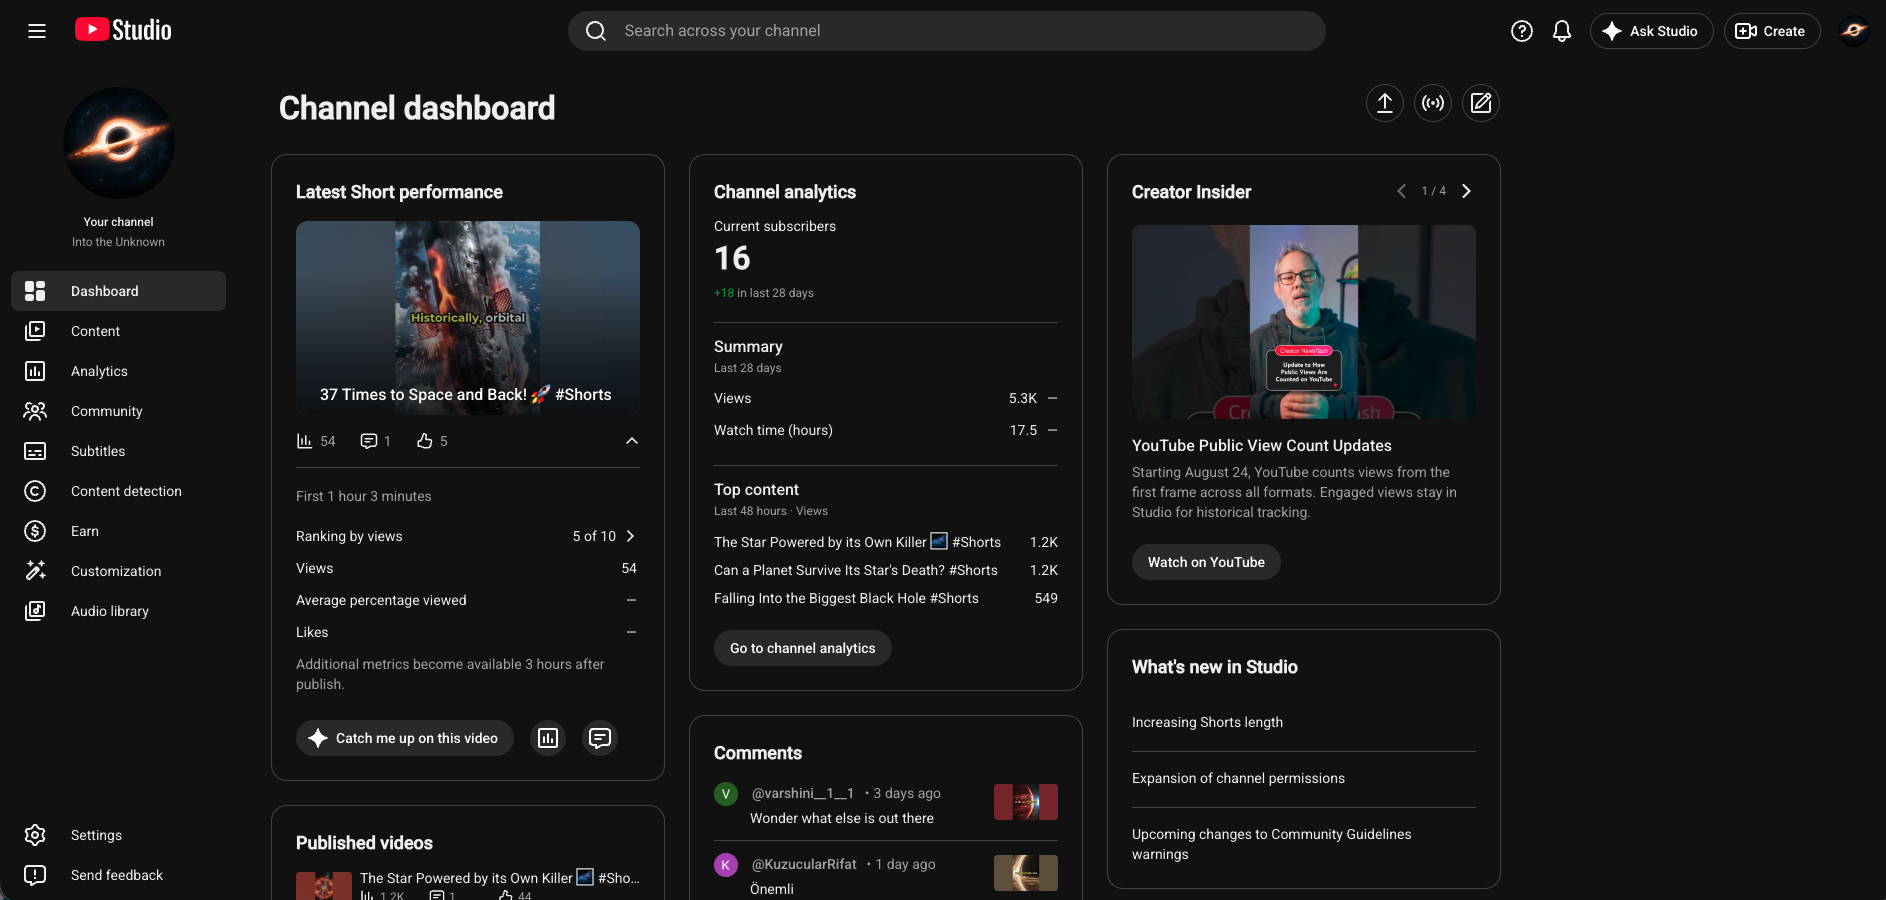
Task: Open the notifications bell
Action: 1562,31
